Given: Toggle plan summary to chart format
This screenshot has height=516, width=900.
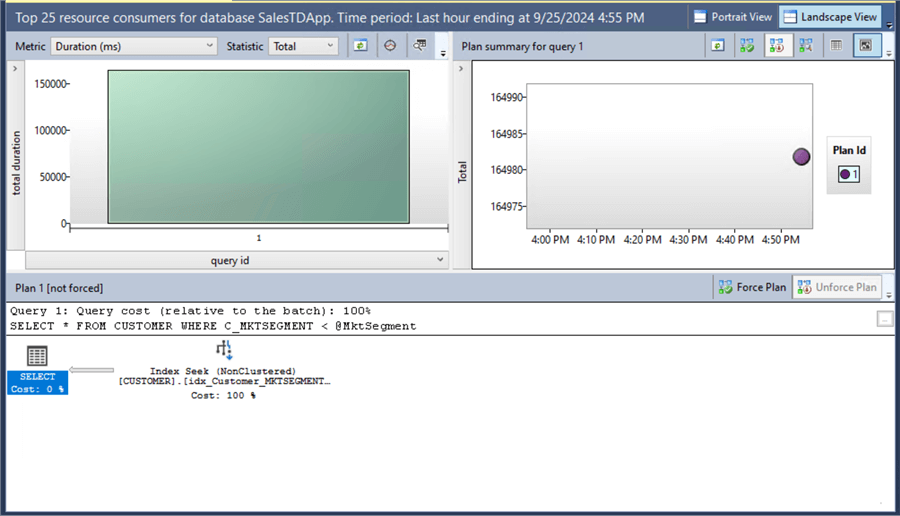Looking at the screenshot, I should pos(864,46).
